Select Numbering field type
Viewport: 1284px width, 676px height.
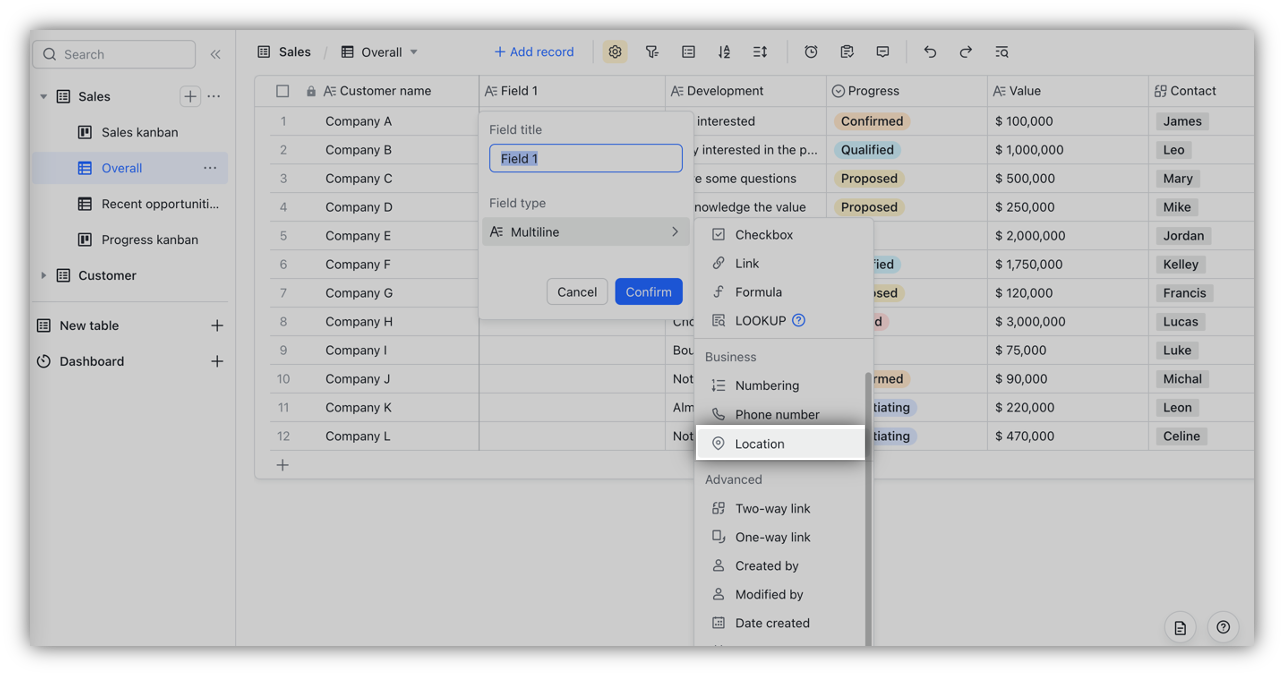coord(783,385)
